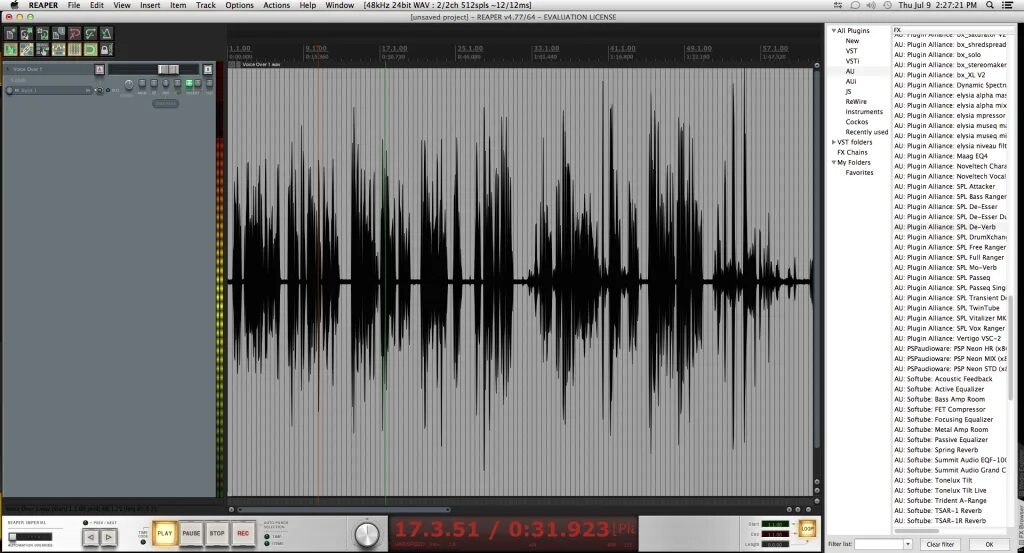Open the Input 1 selector on the track
The image size is (1024, 553).
click(x=51, y=91)
